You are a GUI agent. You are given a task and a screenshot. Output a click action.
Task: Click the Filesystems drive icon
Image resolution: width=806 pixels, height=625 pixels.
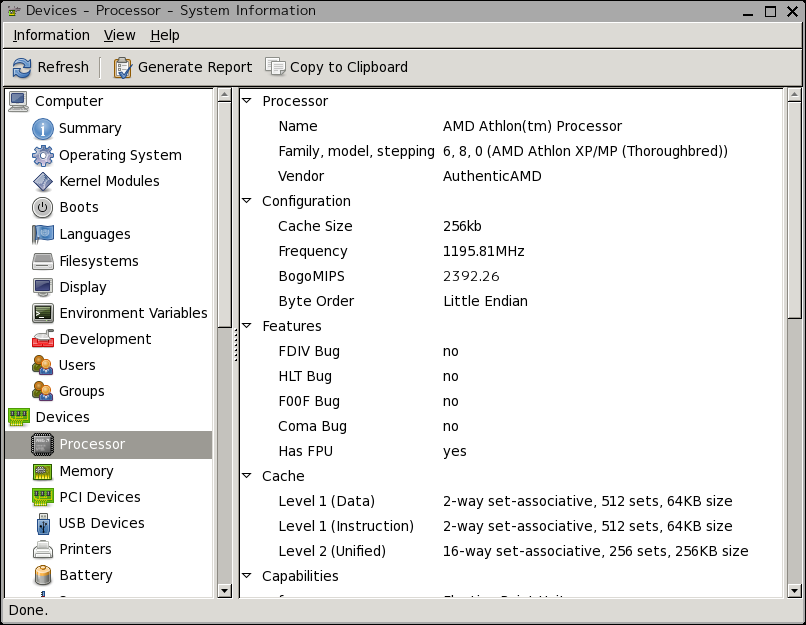pos(43,261)
